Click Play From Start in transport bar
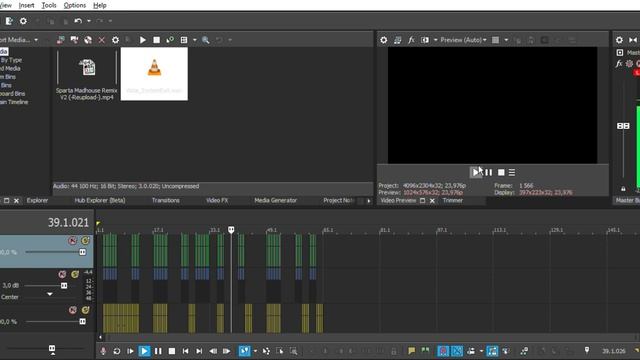The image size is (640, 360). click(x=130, y=351)
